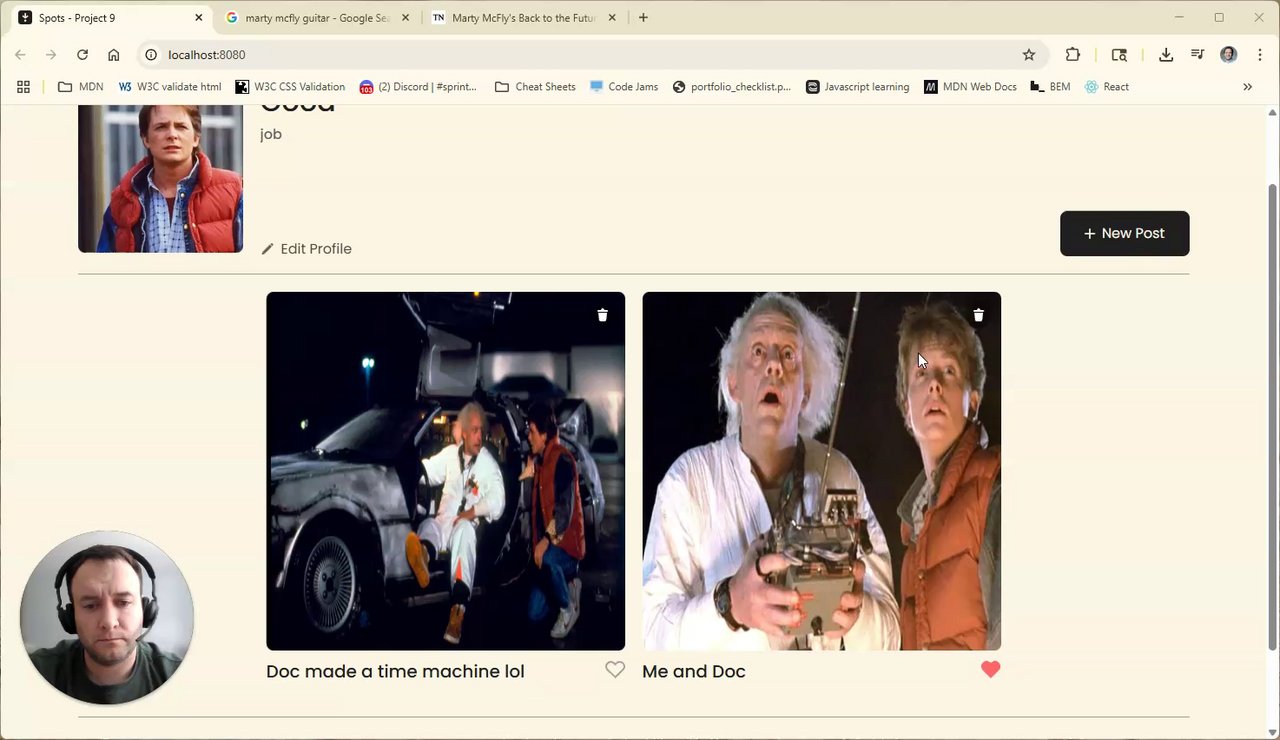This screenshot has width=1280, height=740.
Task: Close the Google Search tab
Action: click(404, 18)
